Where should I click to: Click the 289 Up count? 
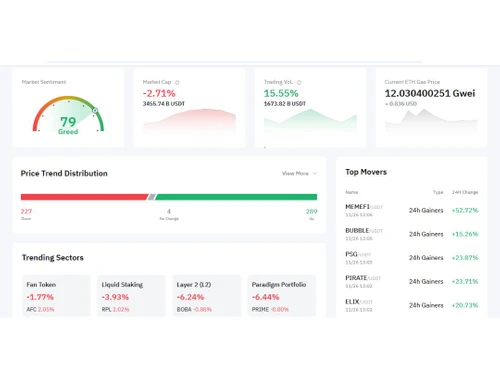point(312,212)
